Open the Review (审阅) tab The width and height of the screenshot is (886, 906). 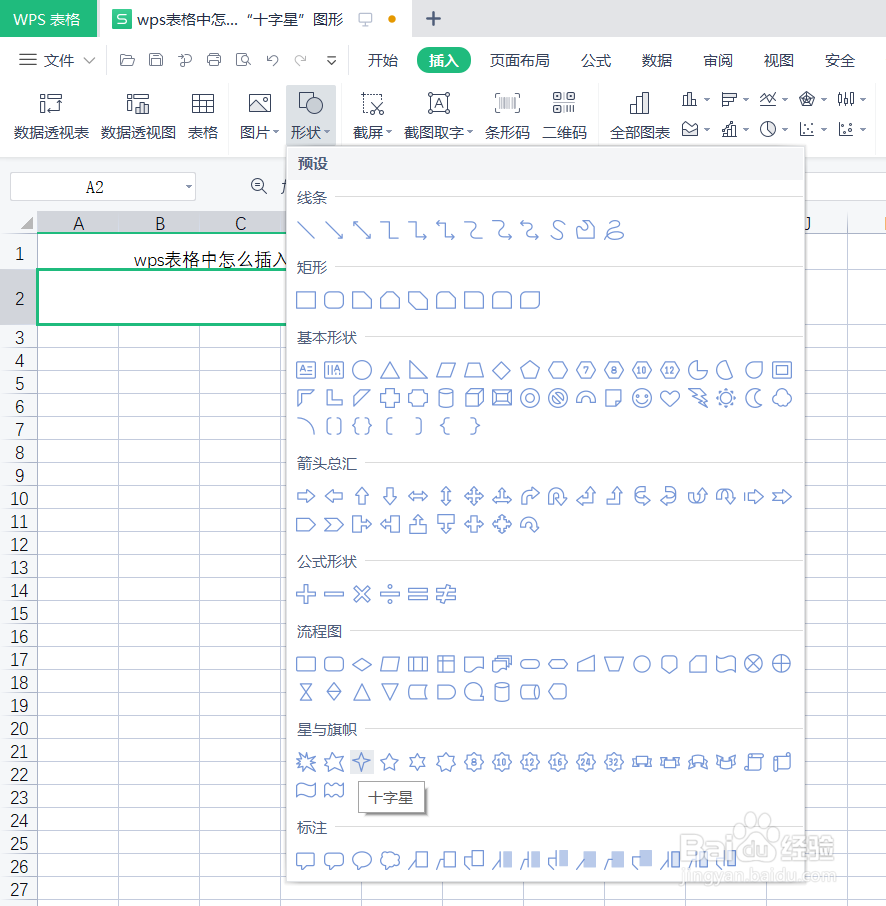718,60
